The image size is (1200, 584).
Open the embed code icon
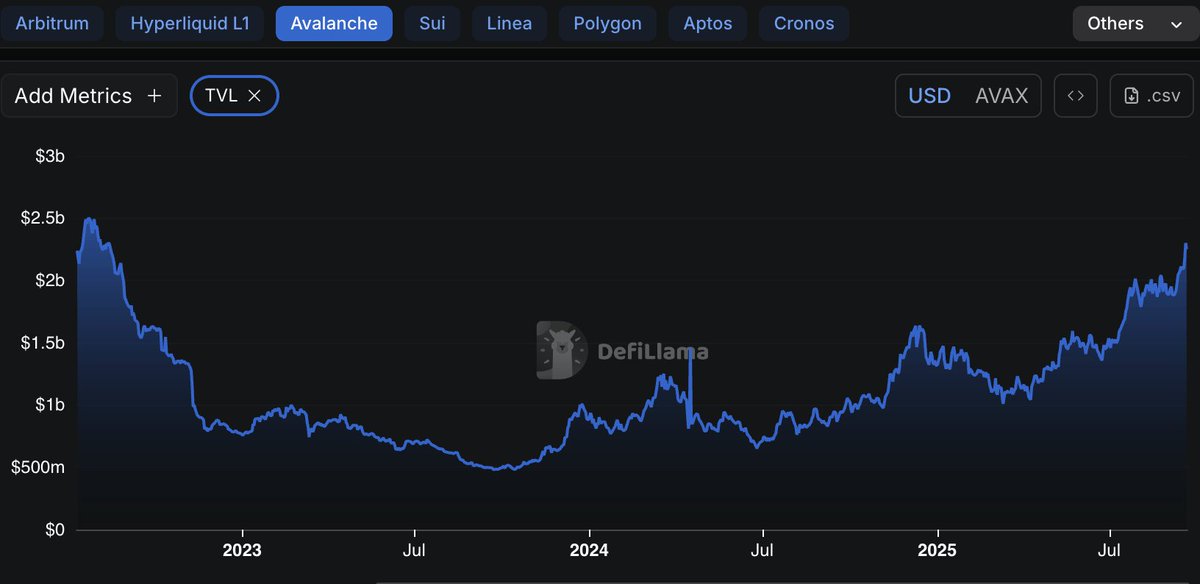point(1075,96)
